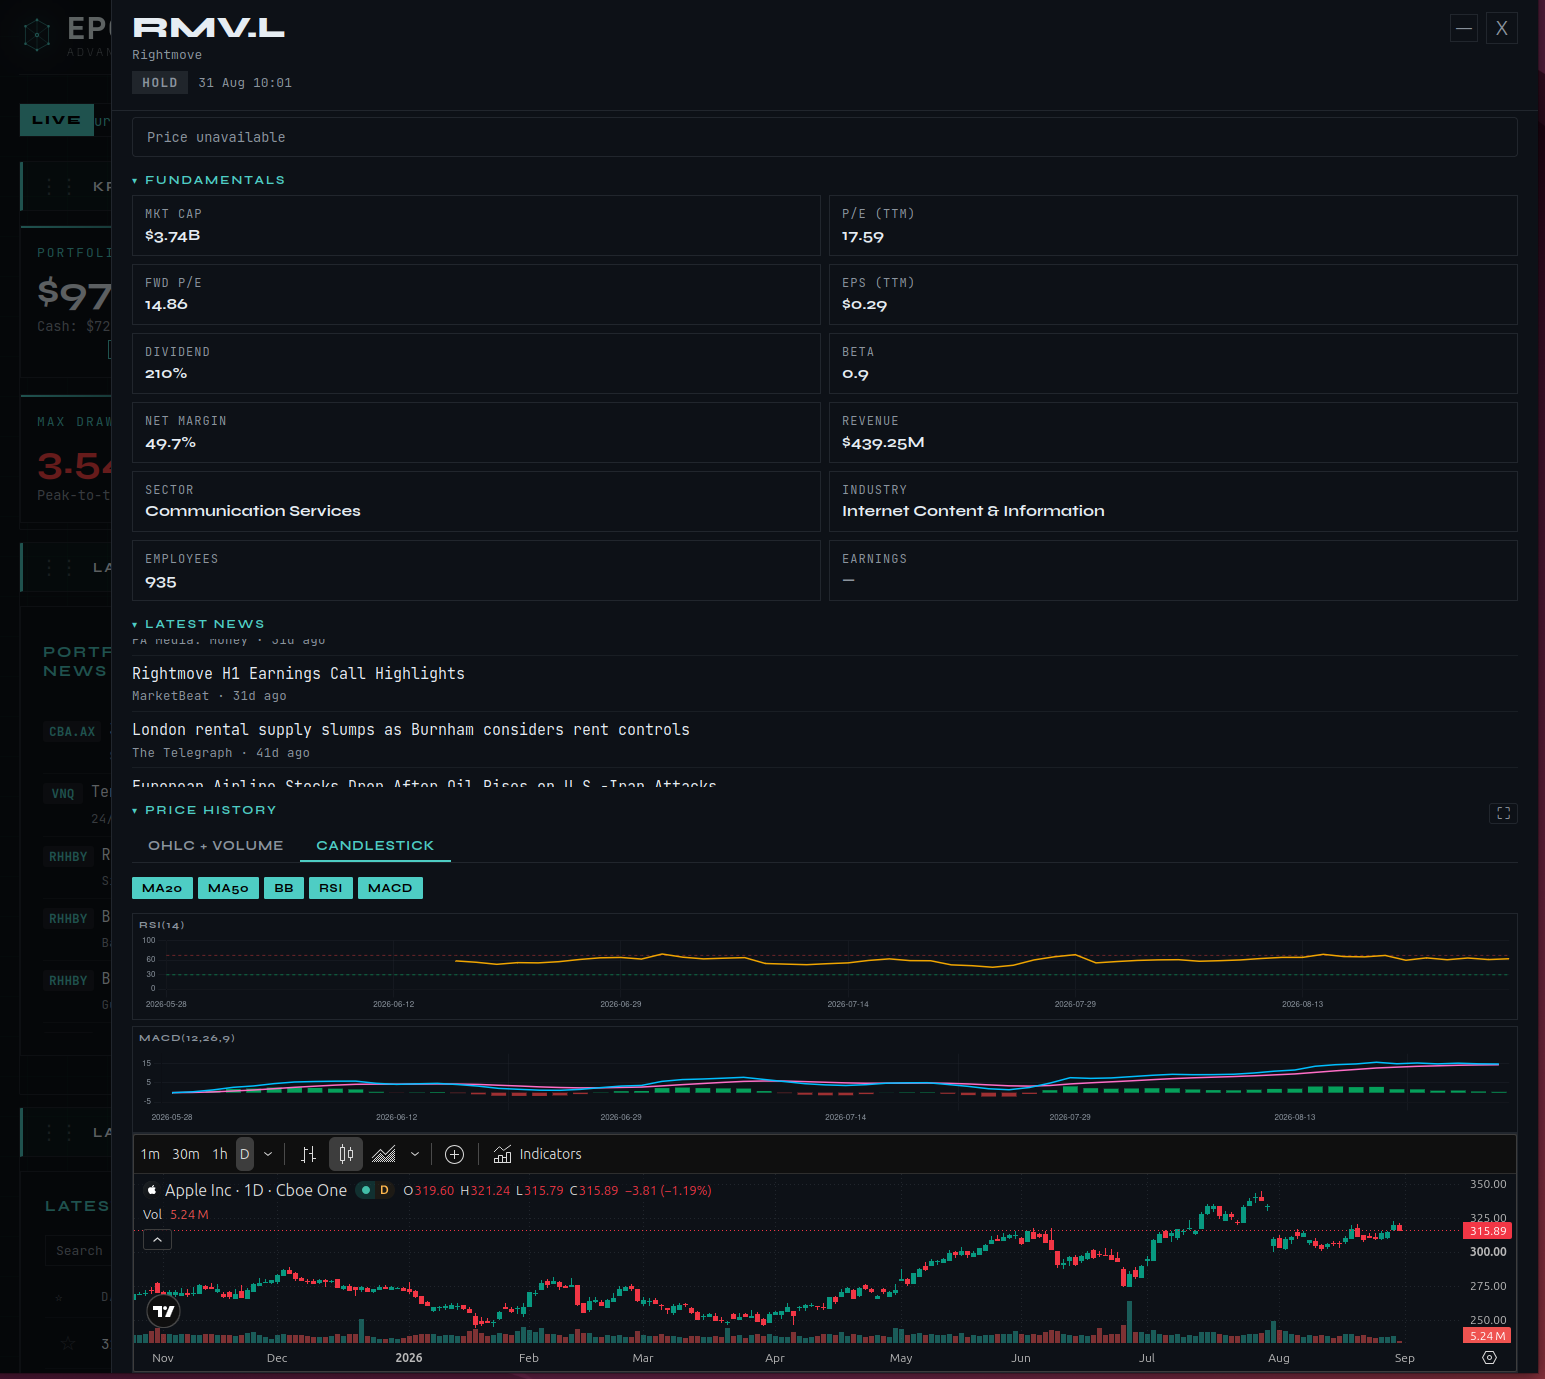Click the FWD P/E 14.86 card
The width and height of the screenshot is (1545, 1379).
tap(476, 295)
